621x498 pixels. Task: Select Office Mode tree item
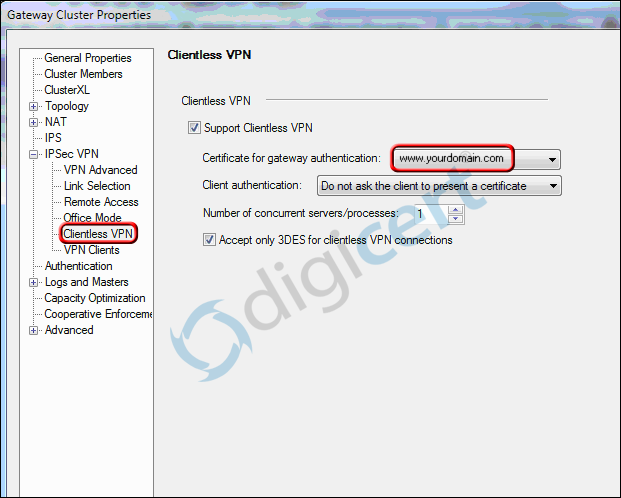[x=92, y=218]
